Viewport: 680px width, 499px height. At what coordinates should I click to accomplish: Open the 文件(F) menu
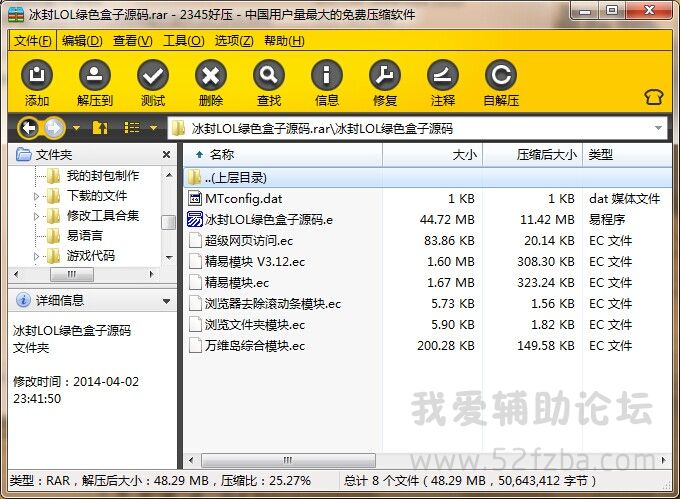pyautogui.click(x=33, y=41)
